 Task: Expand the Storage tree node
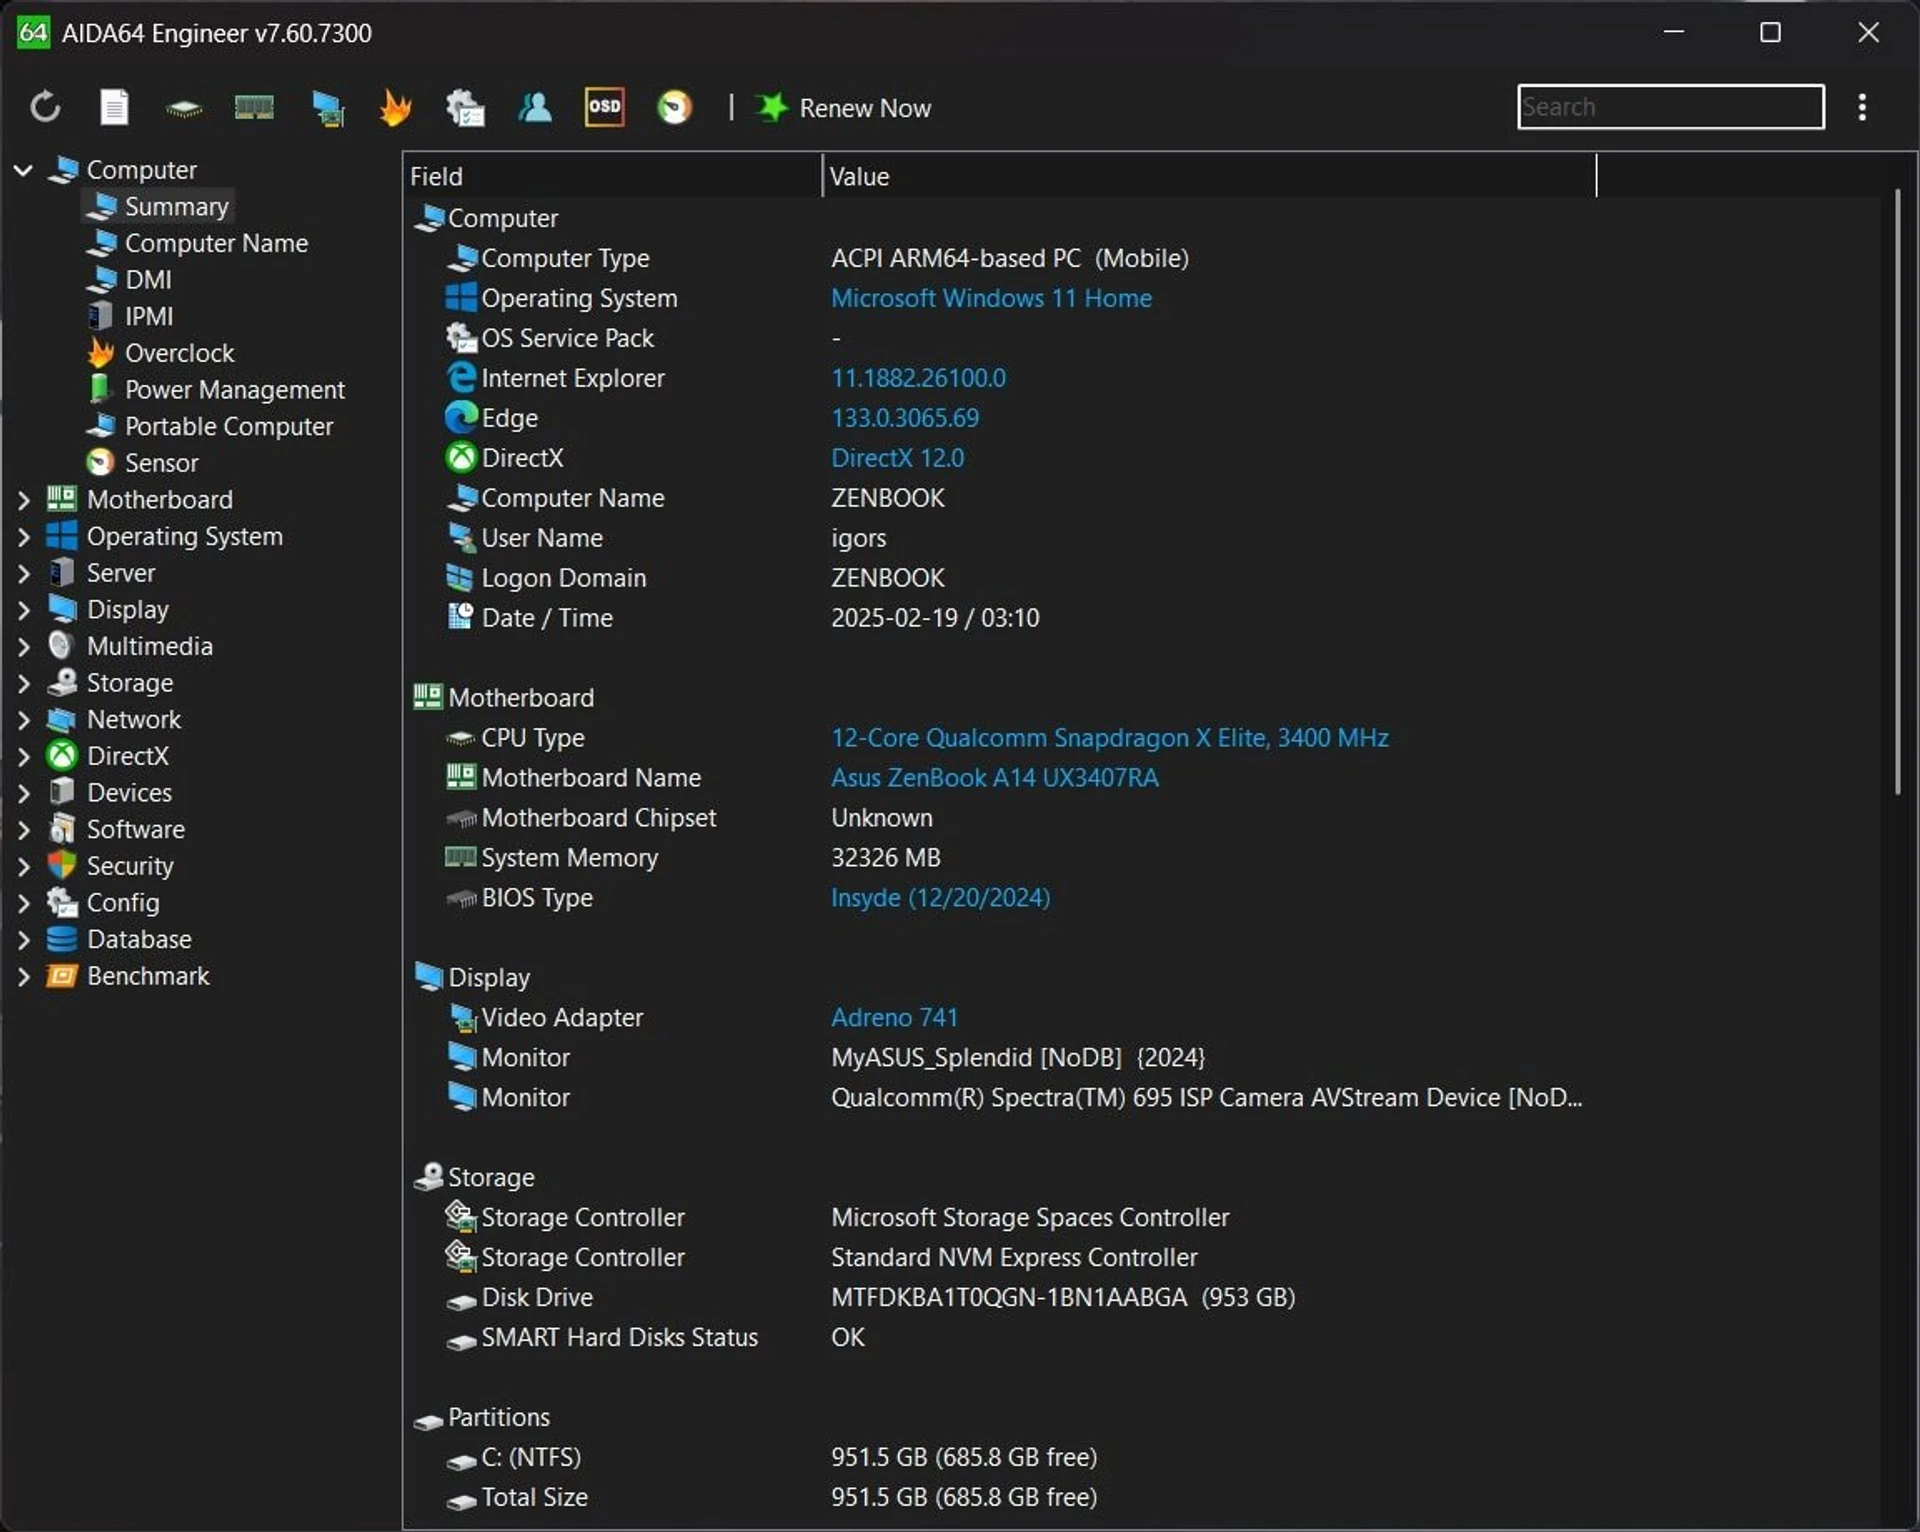pos(23,684)
